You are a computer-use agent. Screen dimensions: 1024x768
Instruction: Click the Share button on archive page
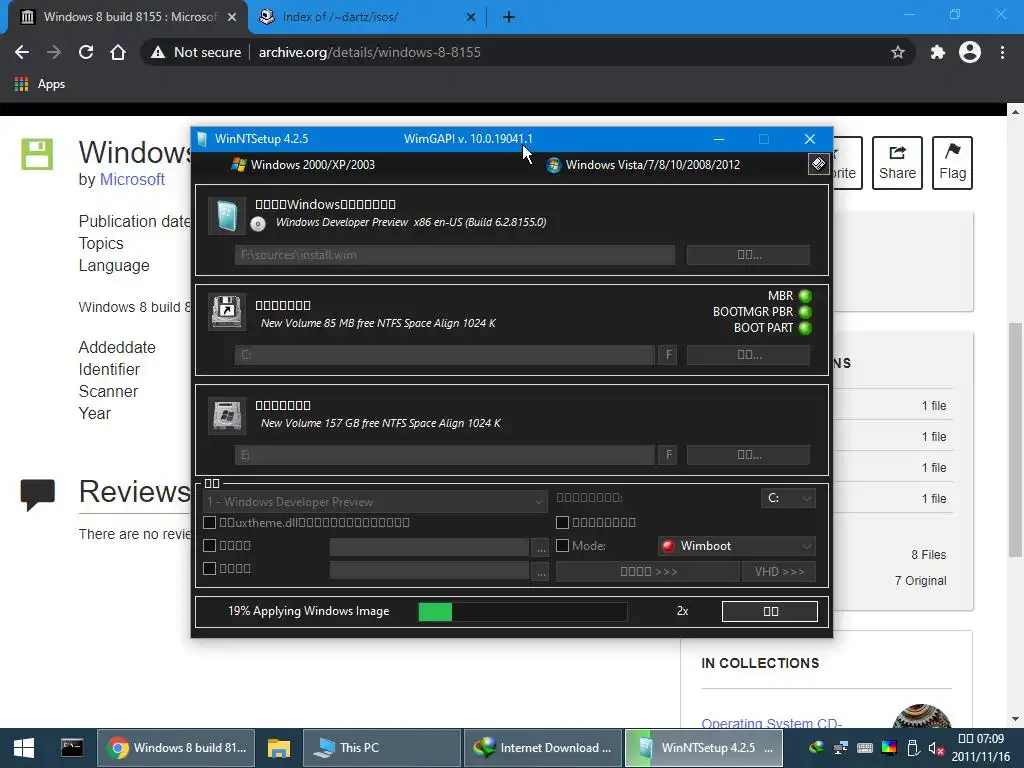click(x=897, y=163)
